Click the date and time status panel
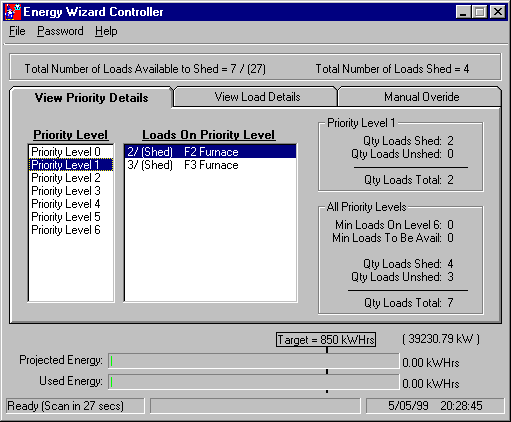511x422 pixels. [435, 406]
